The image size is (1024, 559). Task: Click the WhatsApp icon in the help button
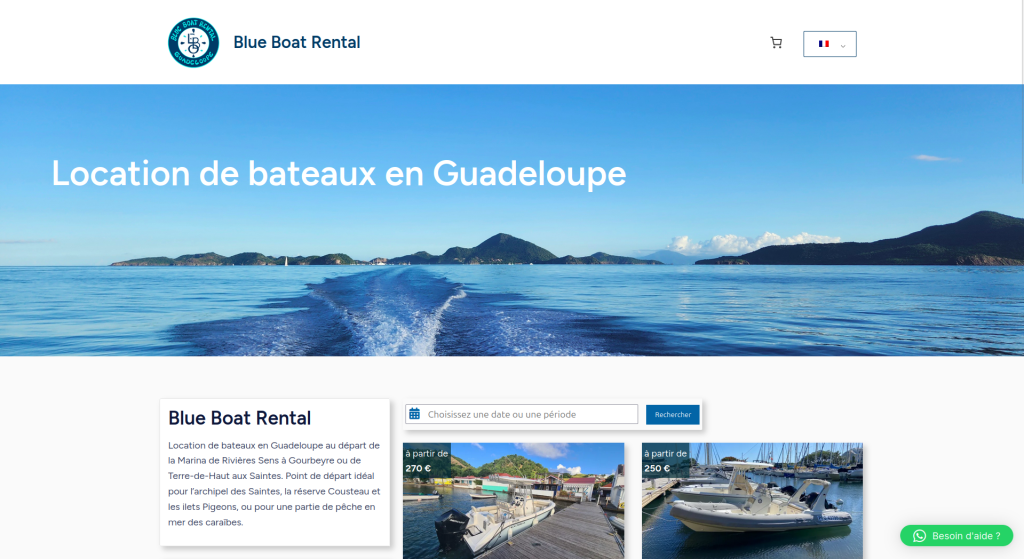919,536
